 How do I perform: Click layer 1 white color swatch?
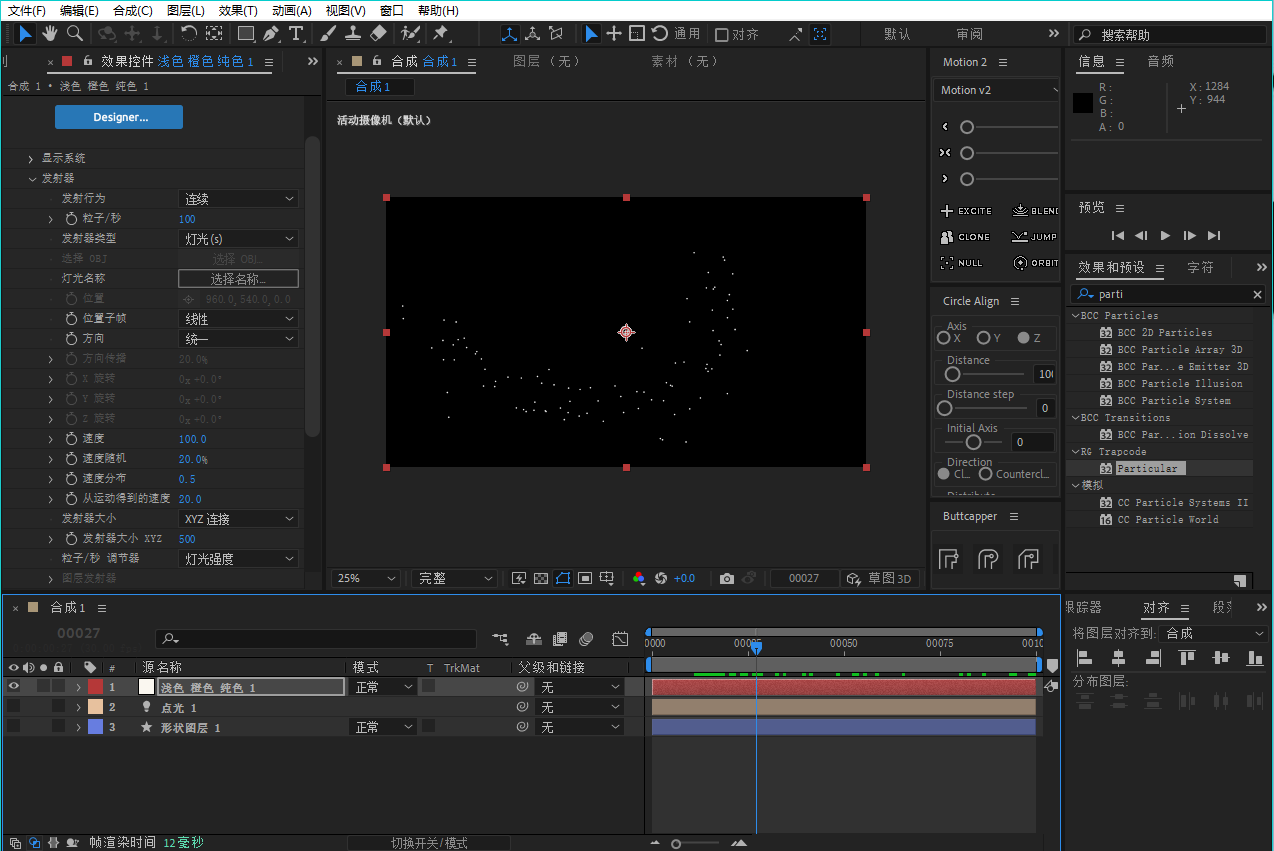coord(146,687)
